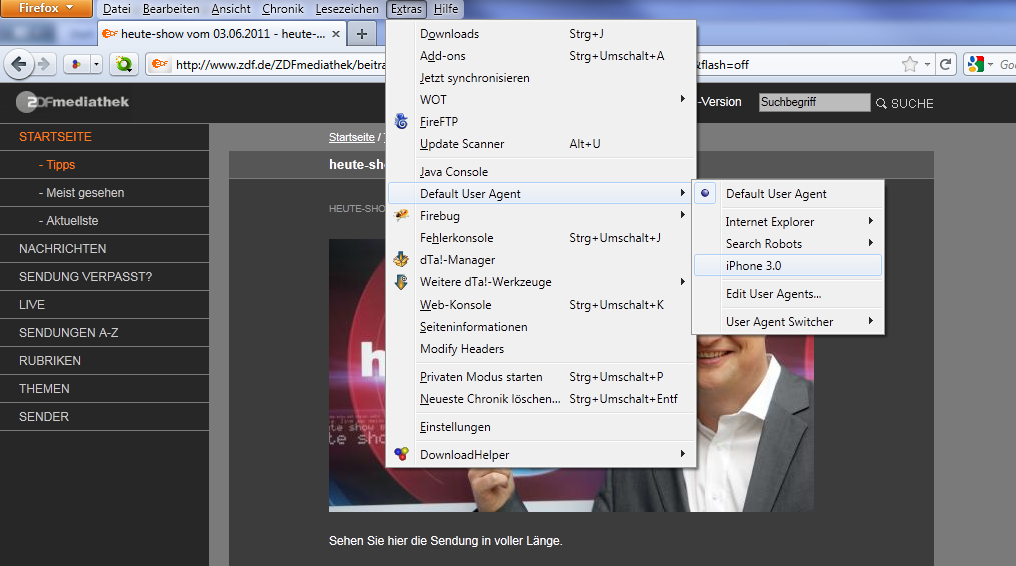Open dropdown next to the DownloadHelper toolbar icon
This screenshot has height=566, width=1016.
[97, 64]
